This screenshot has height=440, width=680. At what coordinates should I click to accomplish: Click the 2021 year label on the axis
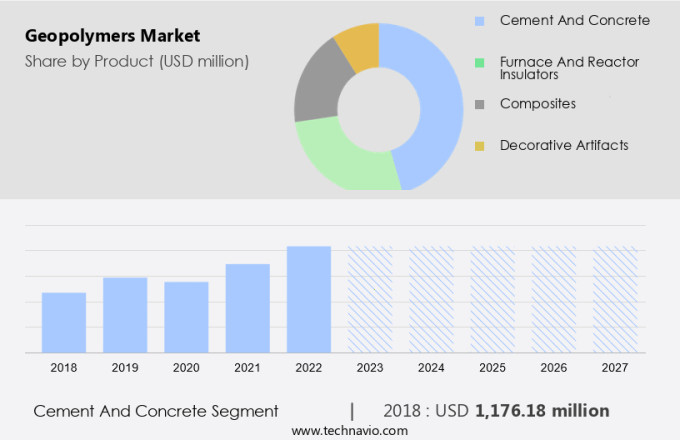(x=247, y=368)
